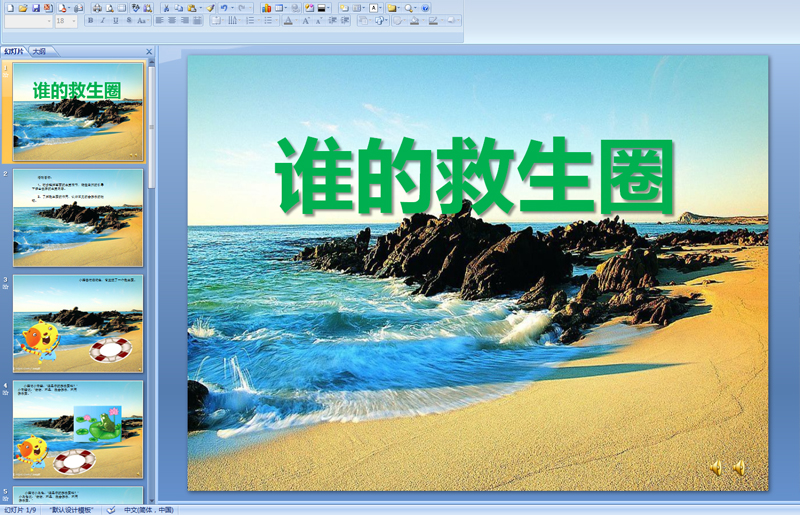This screenshot has width=800, height=515.
Task: Increase font size with large A
Action: (306, 20)
